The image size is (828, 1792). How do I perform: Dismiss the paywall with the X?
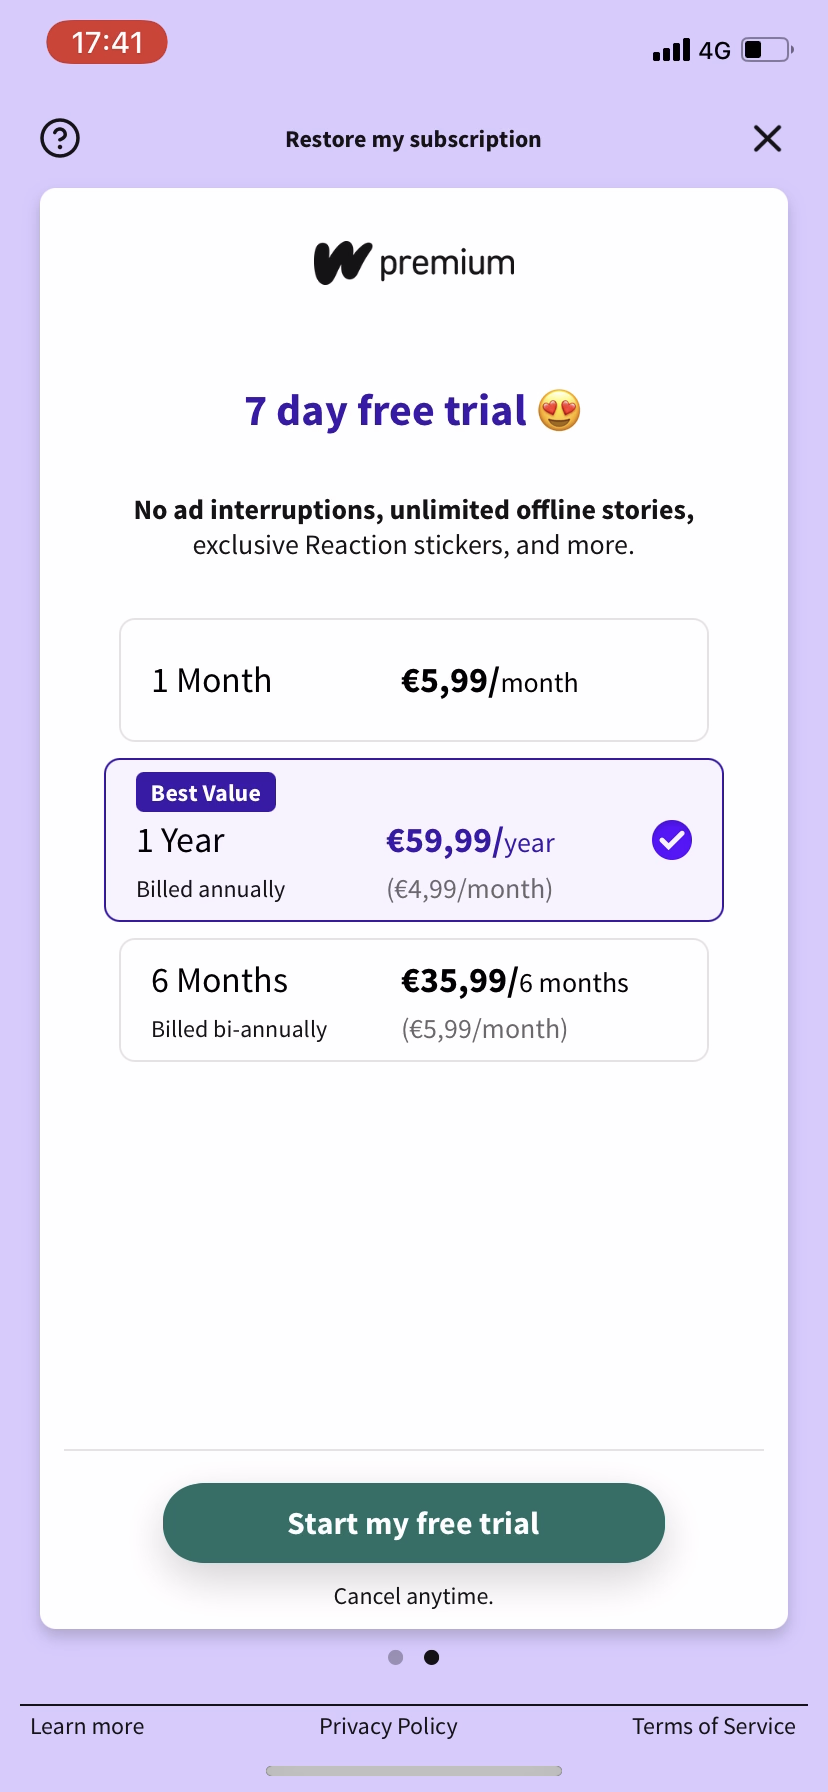[x=767, y=139]
